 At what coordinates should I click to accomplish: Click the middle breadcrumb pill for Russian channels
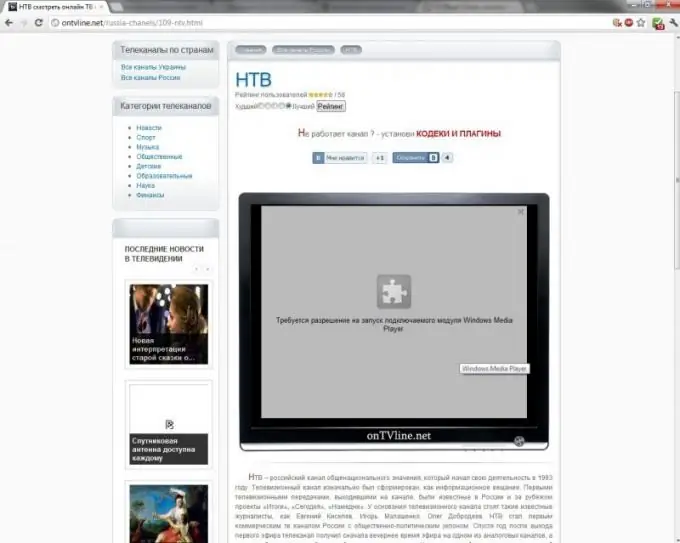click(x=303, y=50)
